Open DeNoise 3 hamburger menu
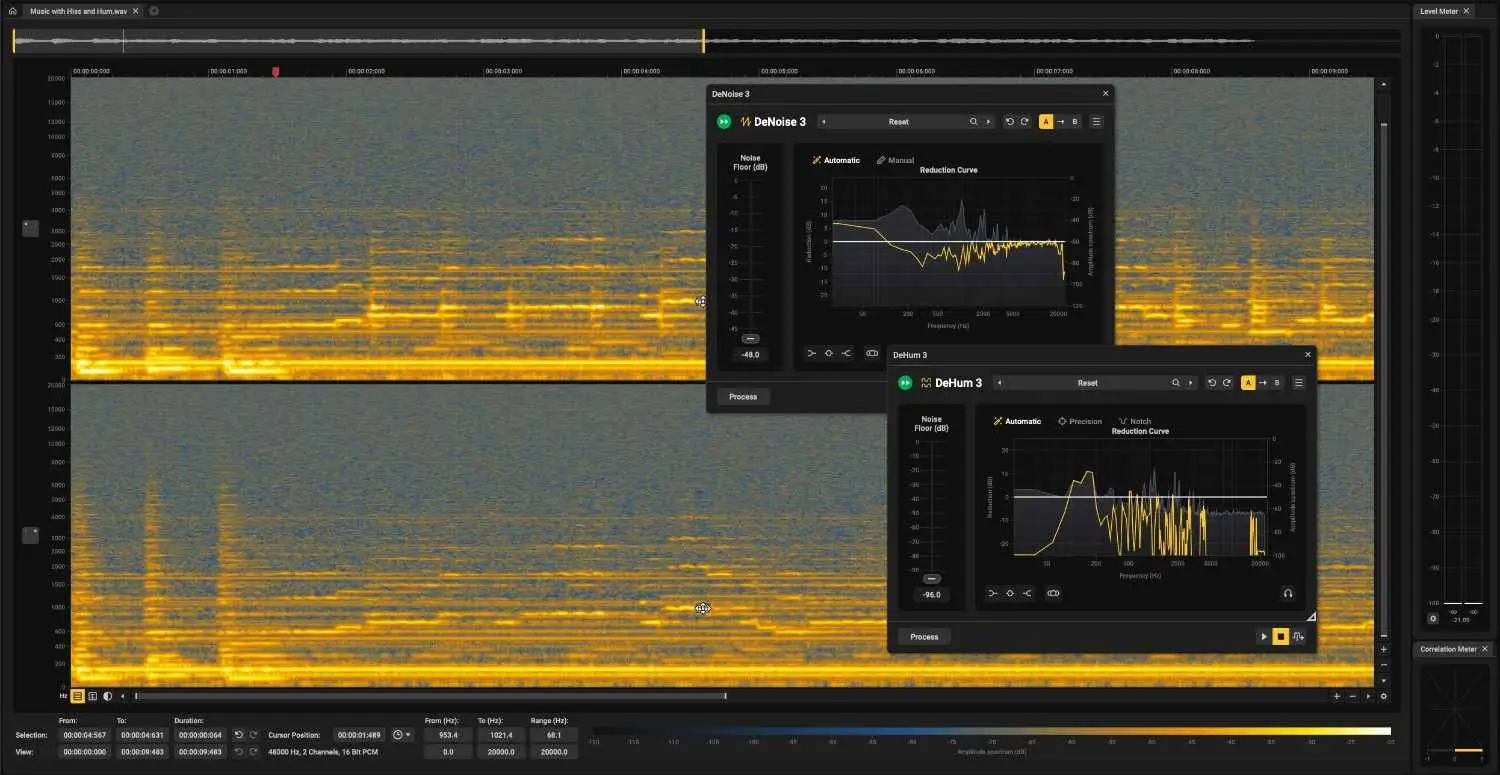 click(1097, 122)
